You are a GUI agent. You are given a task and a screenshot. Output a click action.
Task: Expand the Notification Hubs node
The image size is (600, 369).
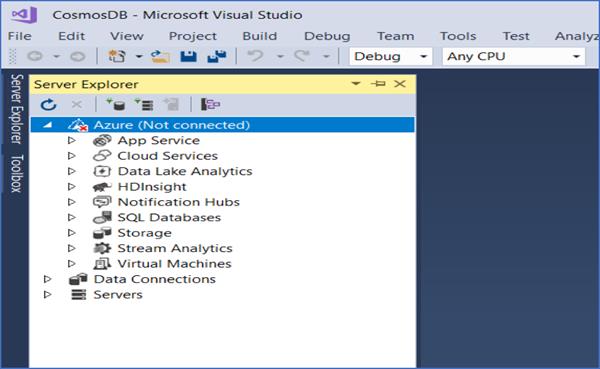(x=71, y=202)
